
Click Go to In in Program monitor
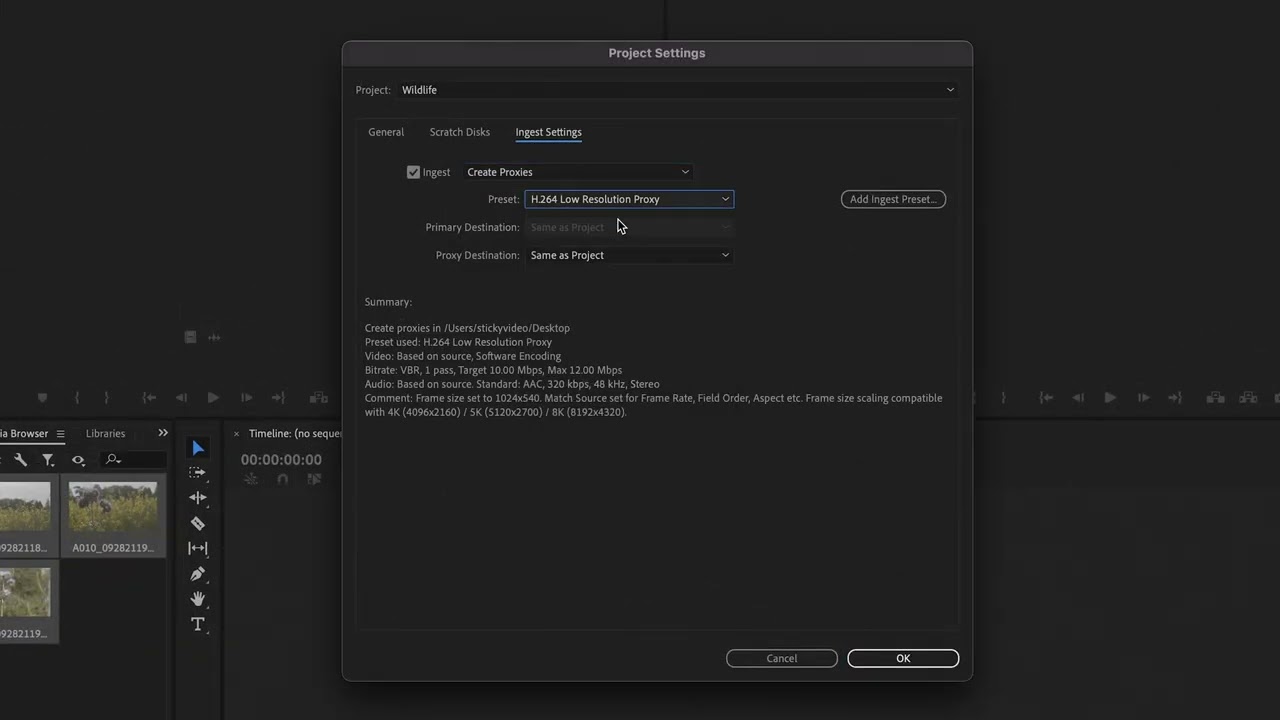pos(1046,397)
